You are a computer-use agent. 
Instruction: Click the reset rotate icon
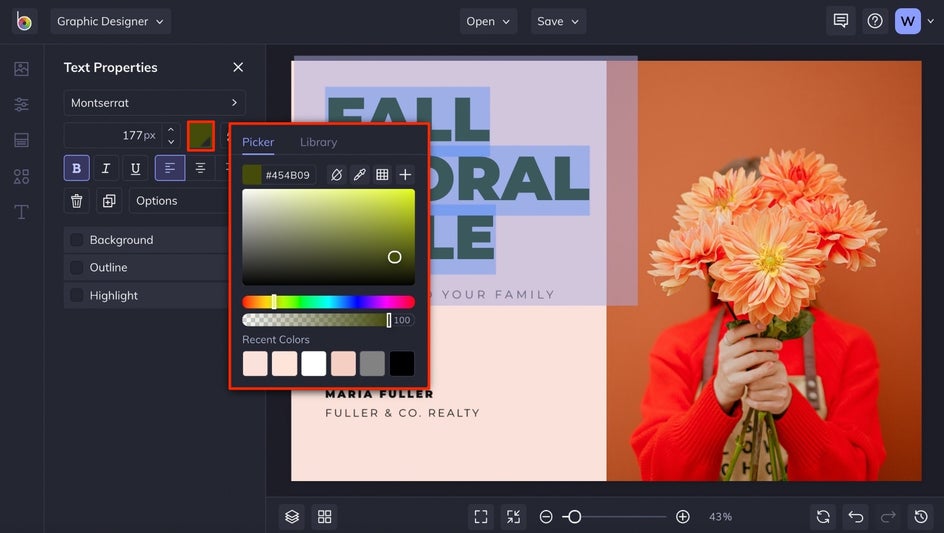coord(823,517)
